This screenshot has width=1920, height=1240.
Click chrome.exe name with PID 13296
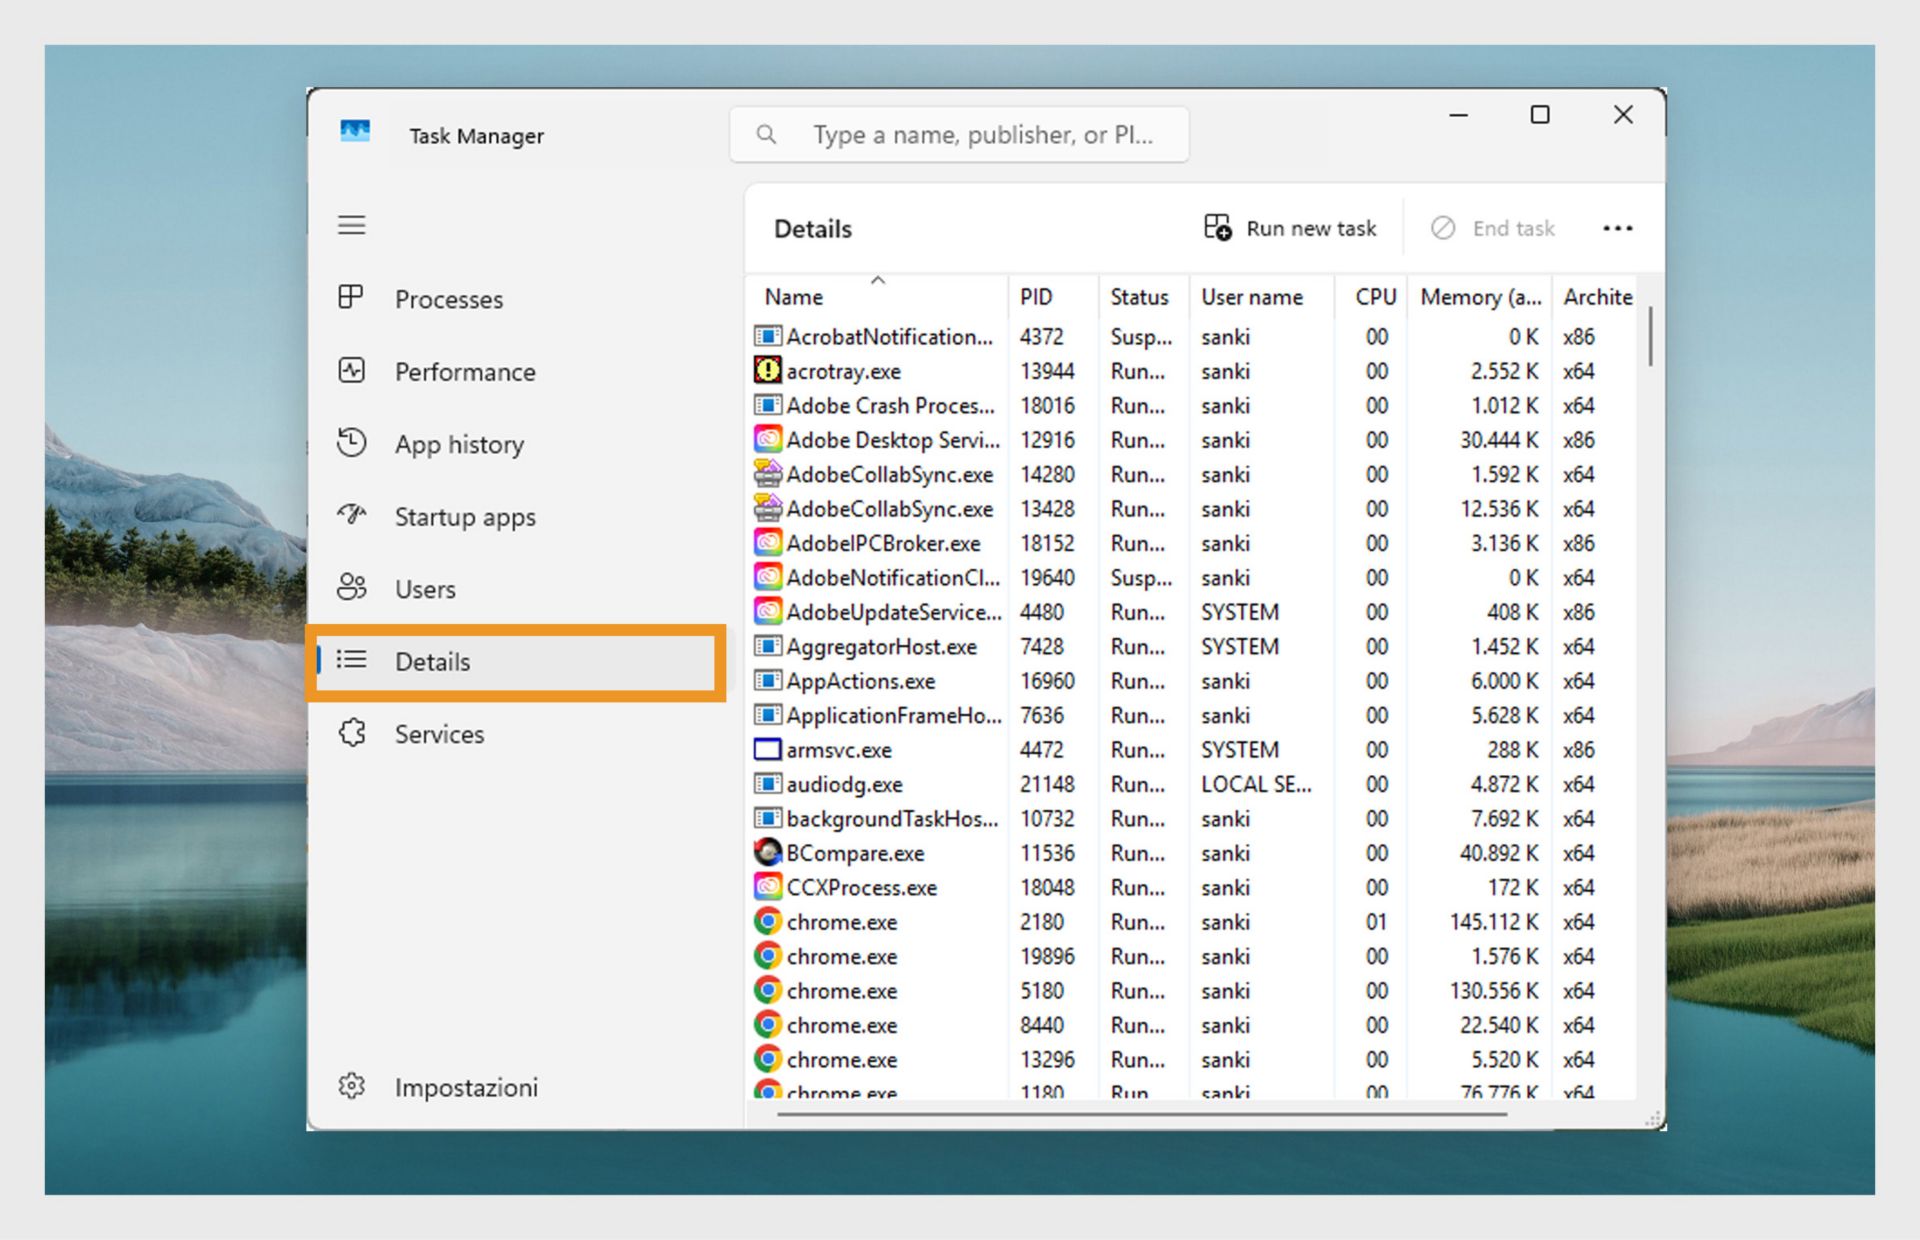tap(841, 1060)
